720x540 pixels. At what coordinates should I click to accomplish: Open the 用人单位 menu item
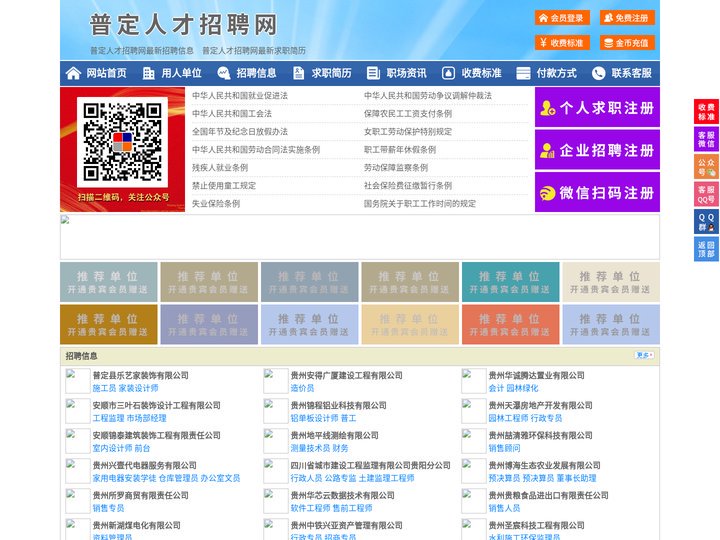point(181,73)
